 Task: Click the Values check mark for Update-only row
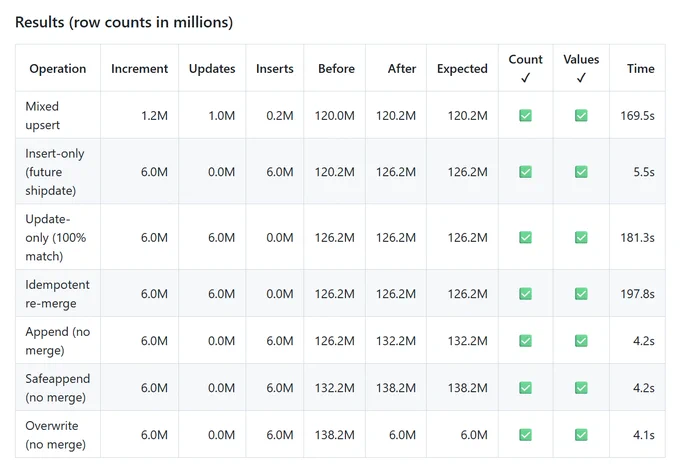[581, 237]
